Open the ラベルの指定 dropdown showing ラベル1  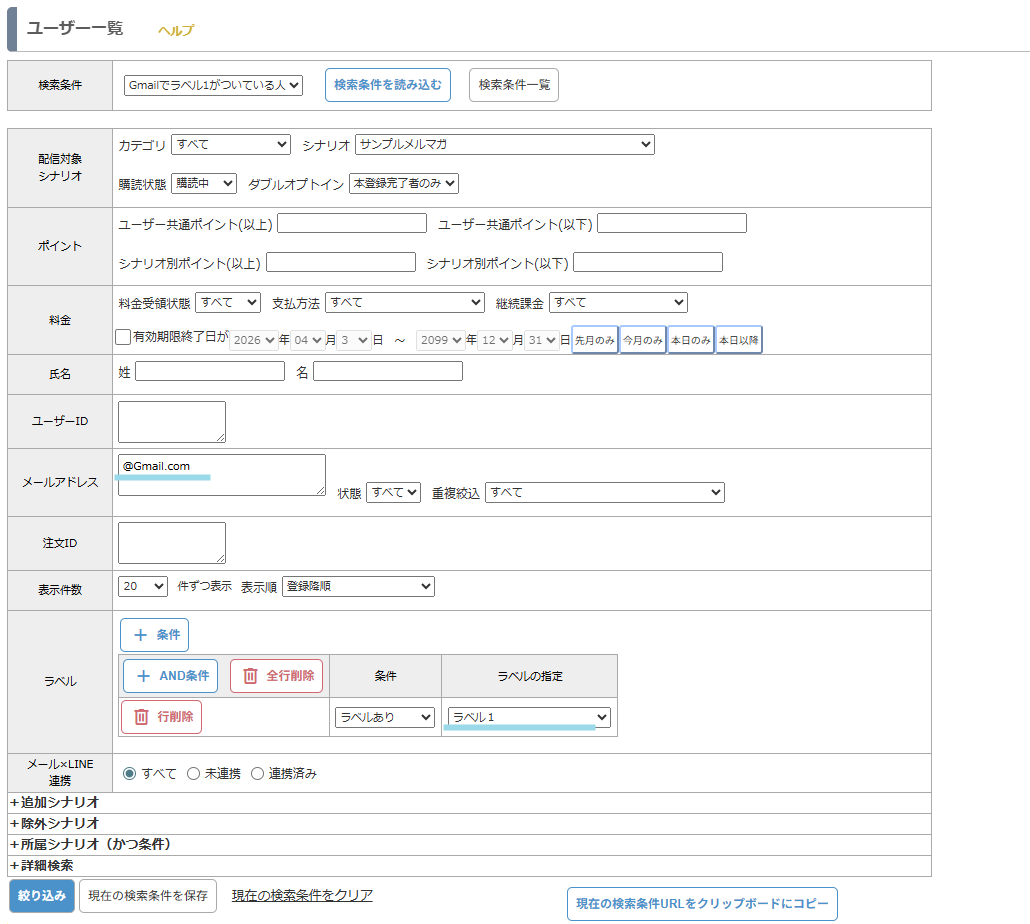529,717
